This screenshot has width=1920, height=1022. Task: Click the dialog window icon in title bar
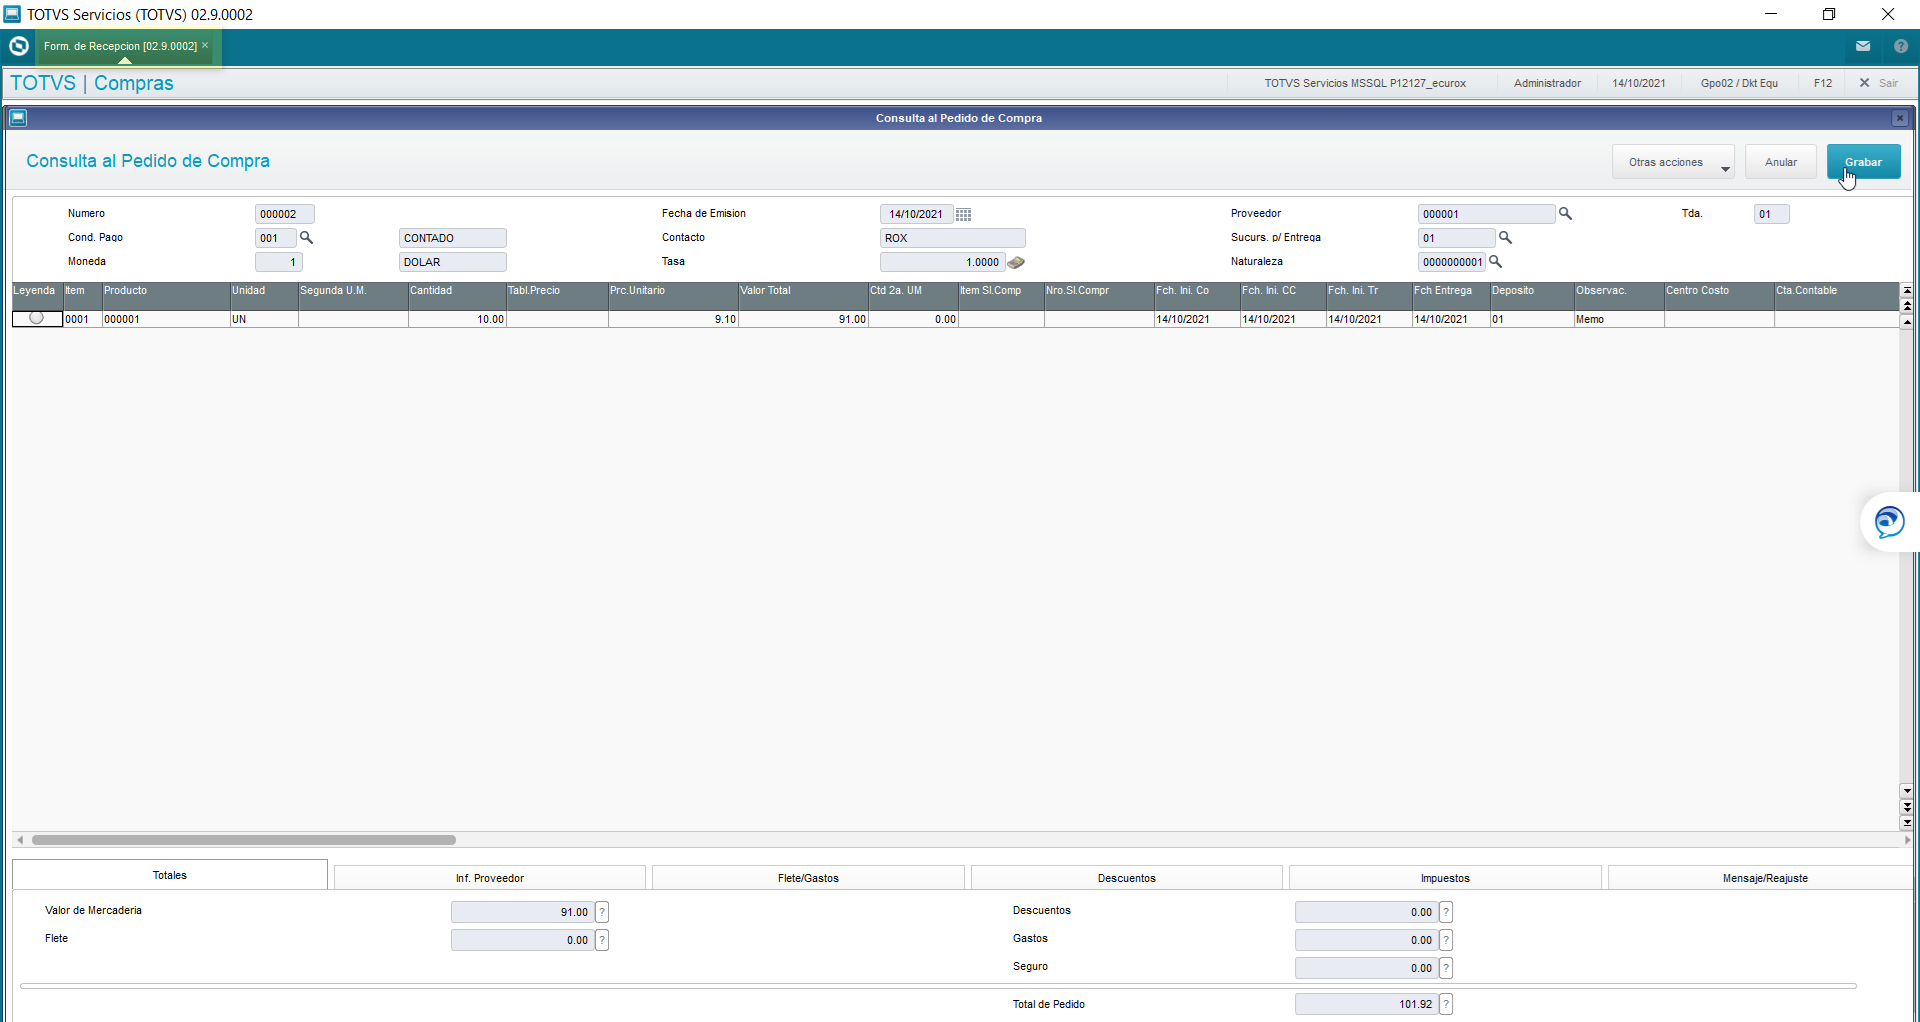(x=18, y=118)
